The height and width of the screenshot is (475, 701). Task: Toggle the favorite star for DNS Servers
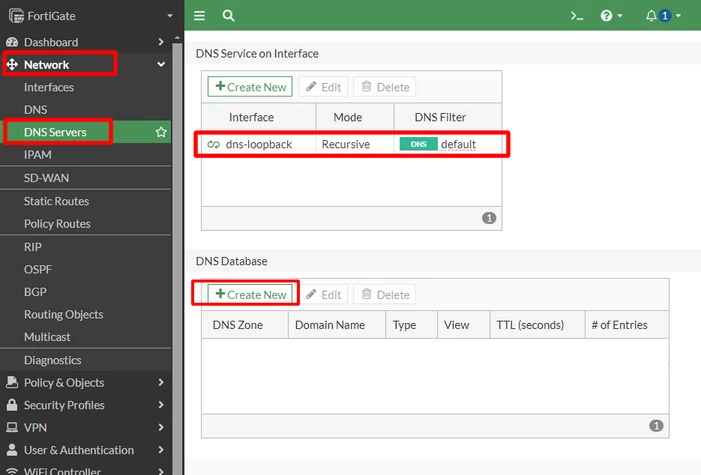coord(161,132)
